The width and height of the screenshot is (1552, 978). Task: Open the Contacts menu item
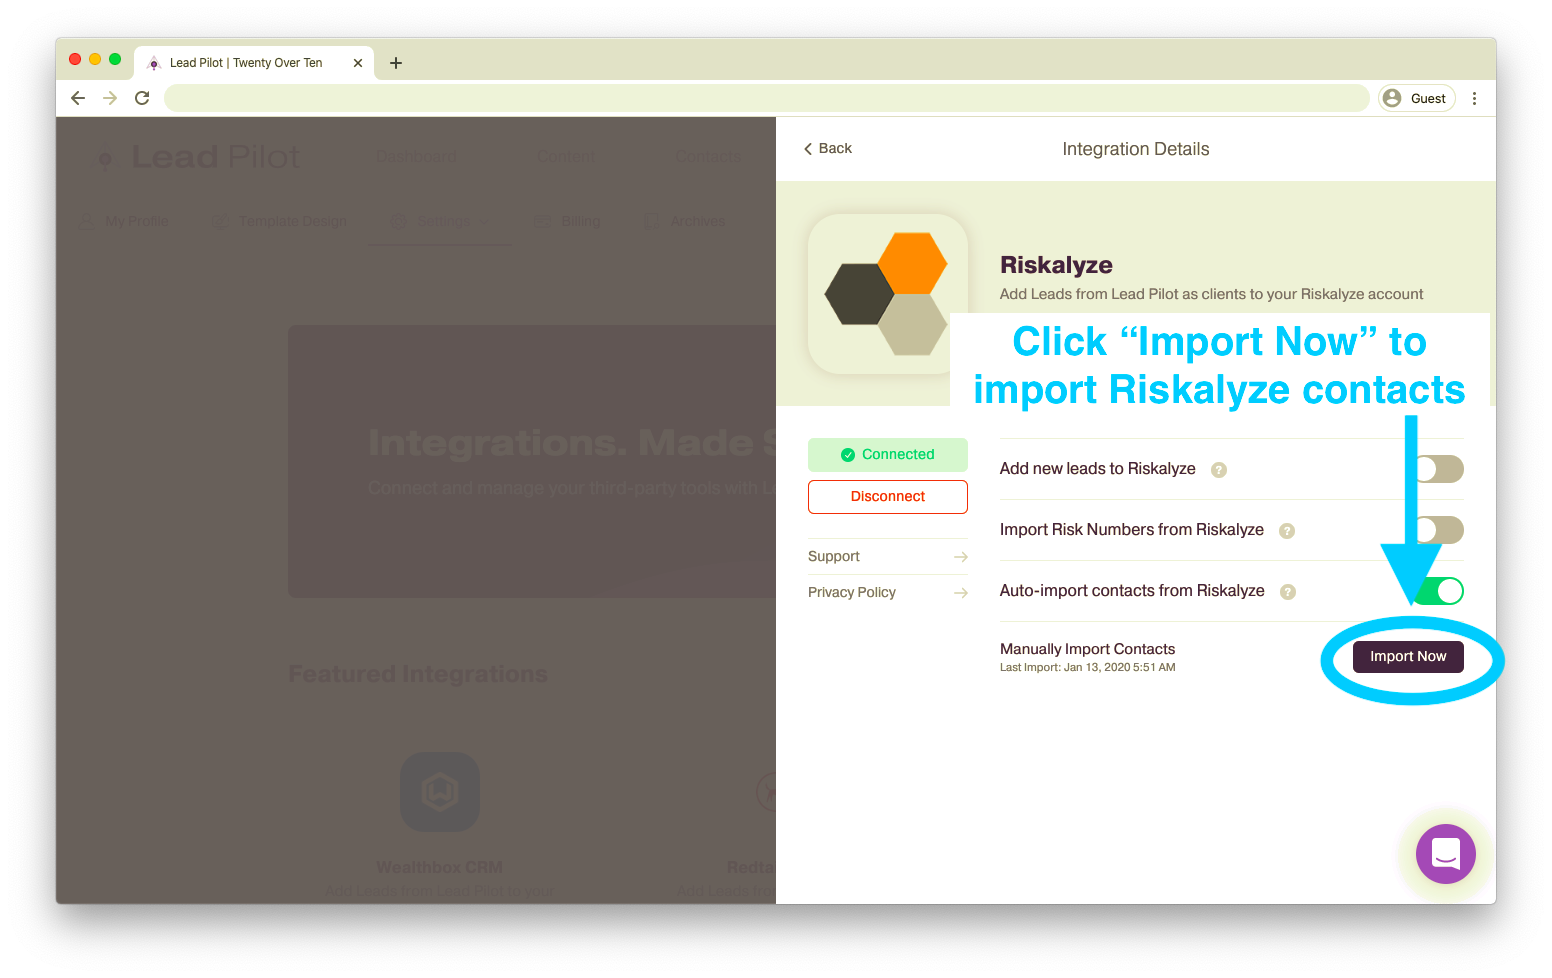(708, 156)
